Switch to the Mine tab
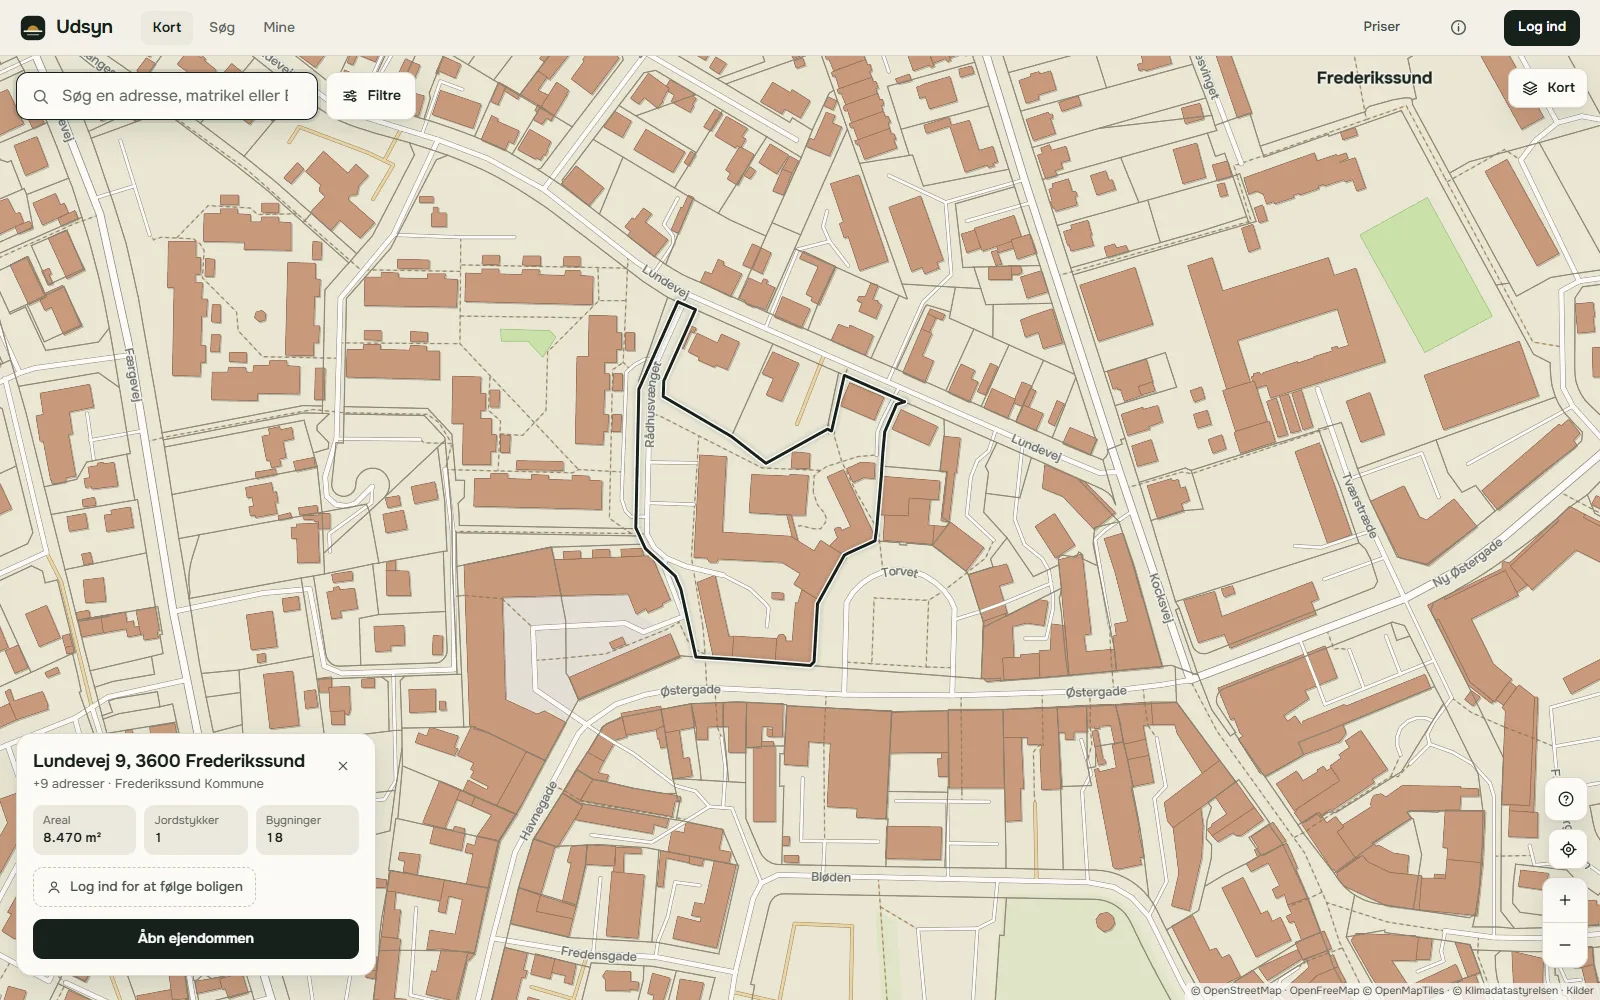1600x1000 pixels. point(279,27)
